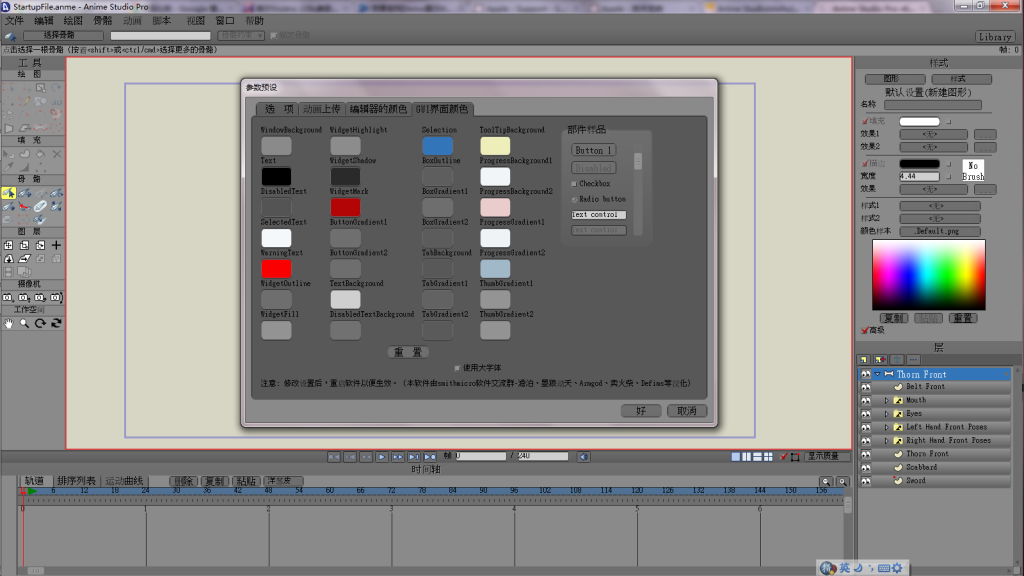Select the Track Camera tool icon

(x=8, y=298)
